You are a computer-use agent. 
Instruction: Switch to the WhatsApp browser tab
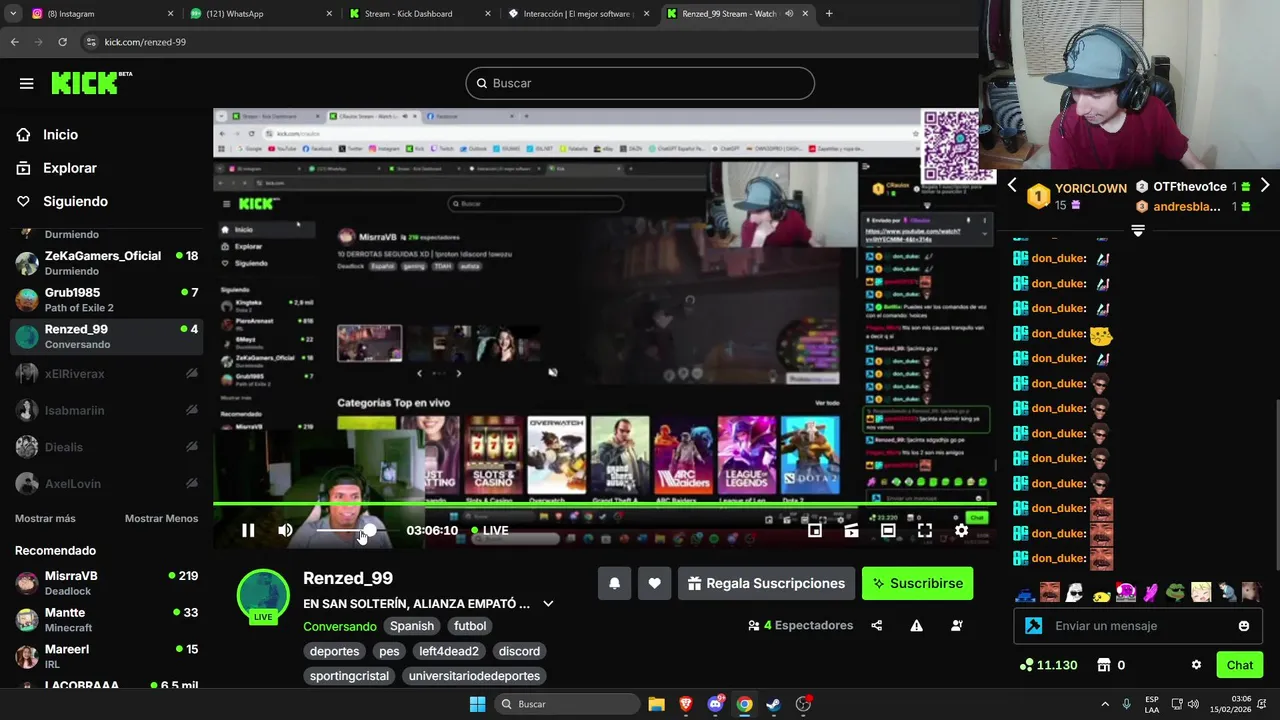coord(260,14)
